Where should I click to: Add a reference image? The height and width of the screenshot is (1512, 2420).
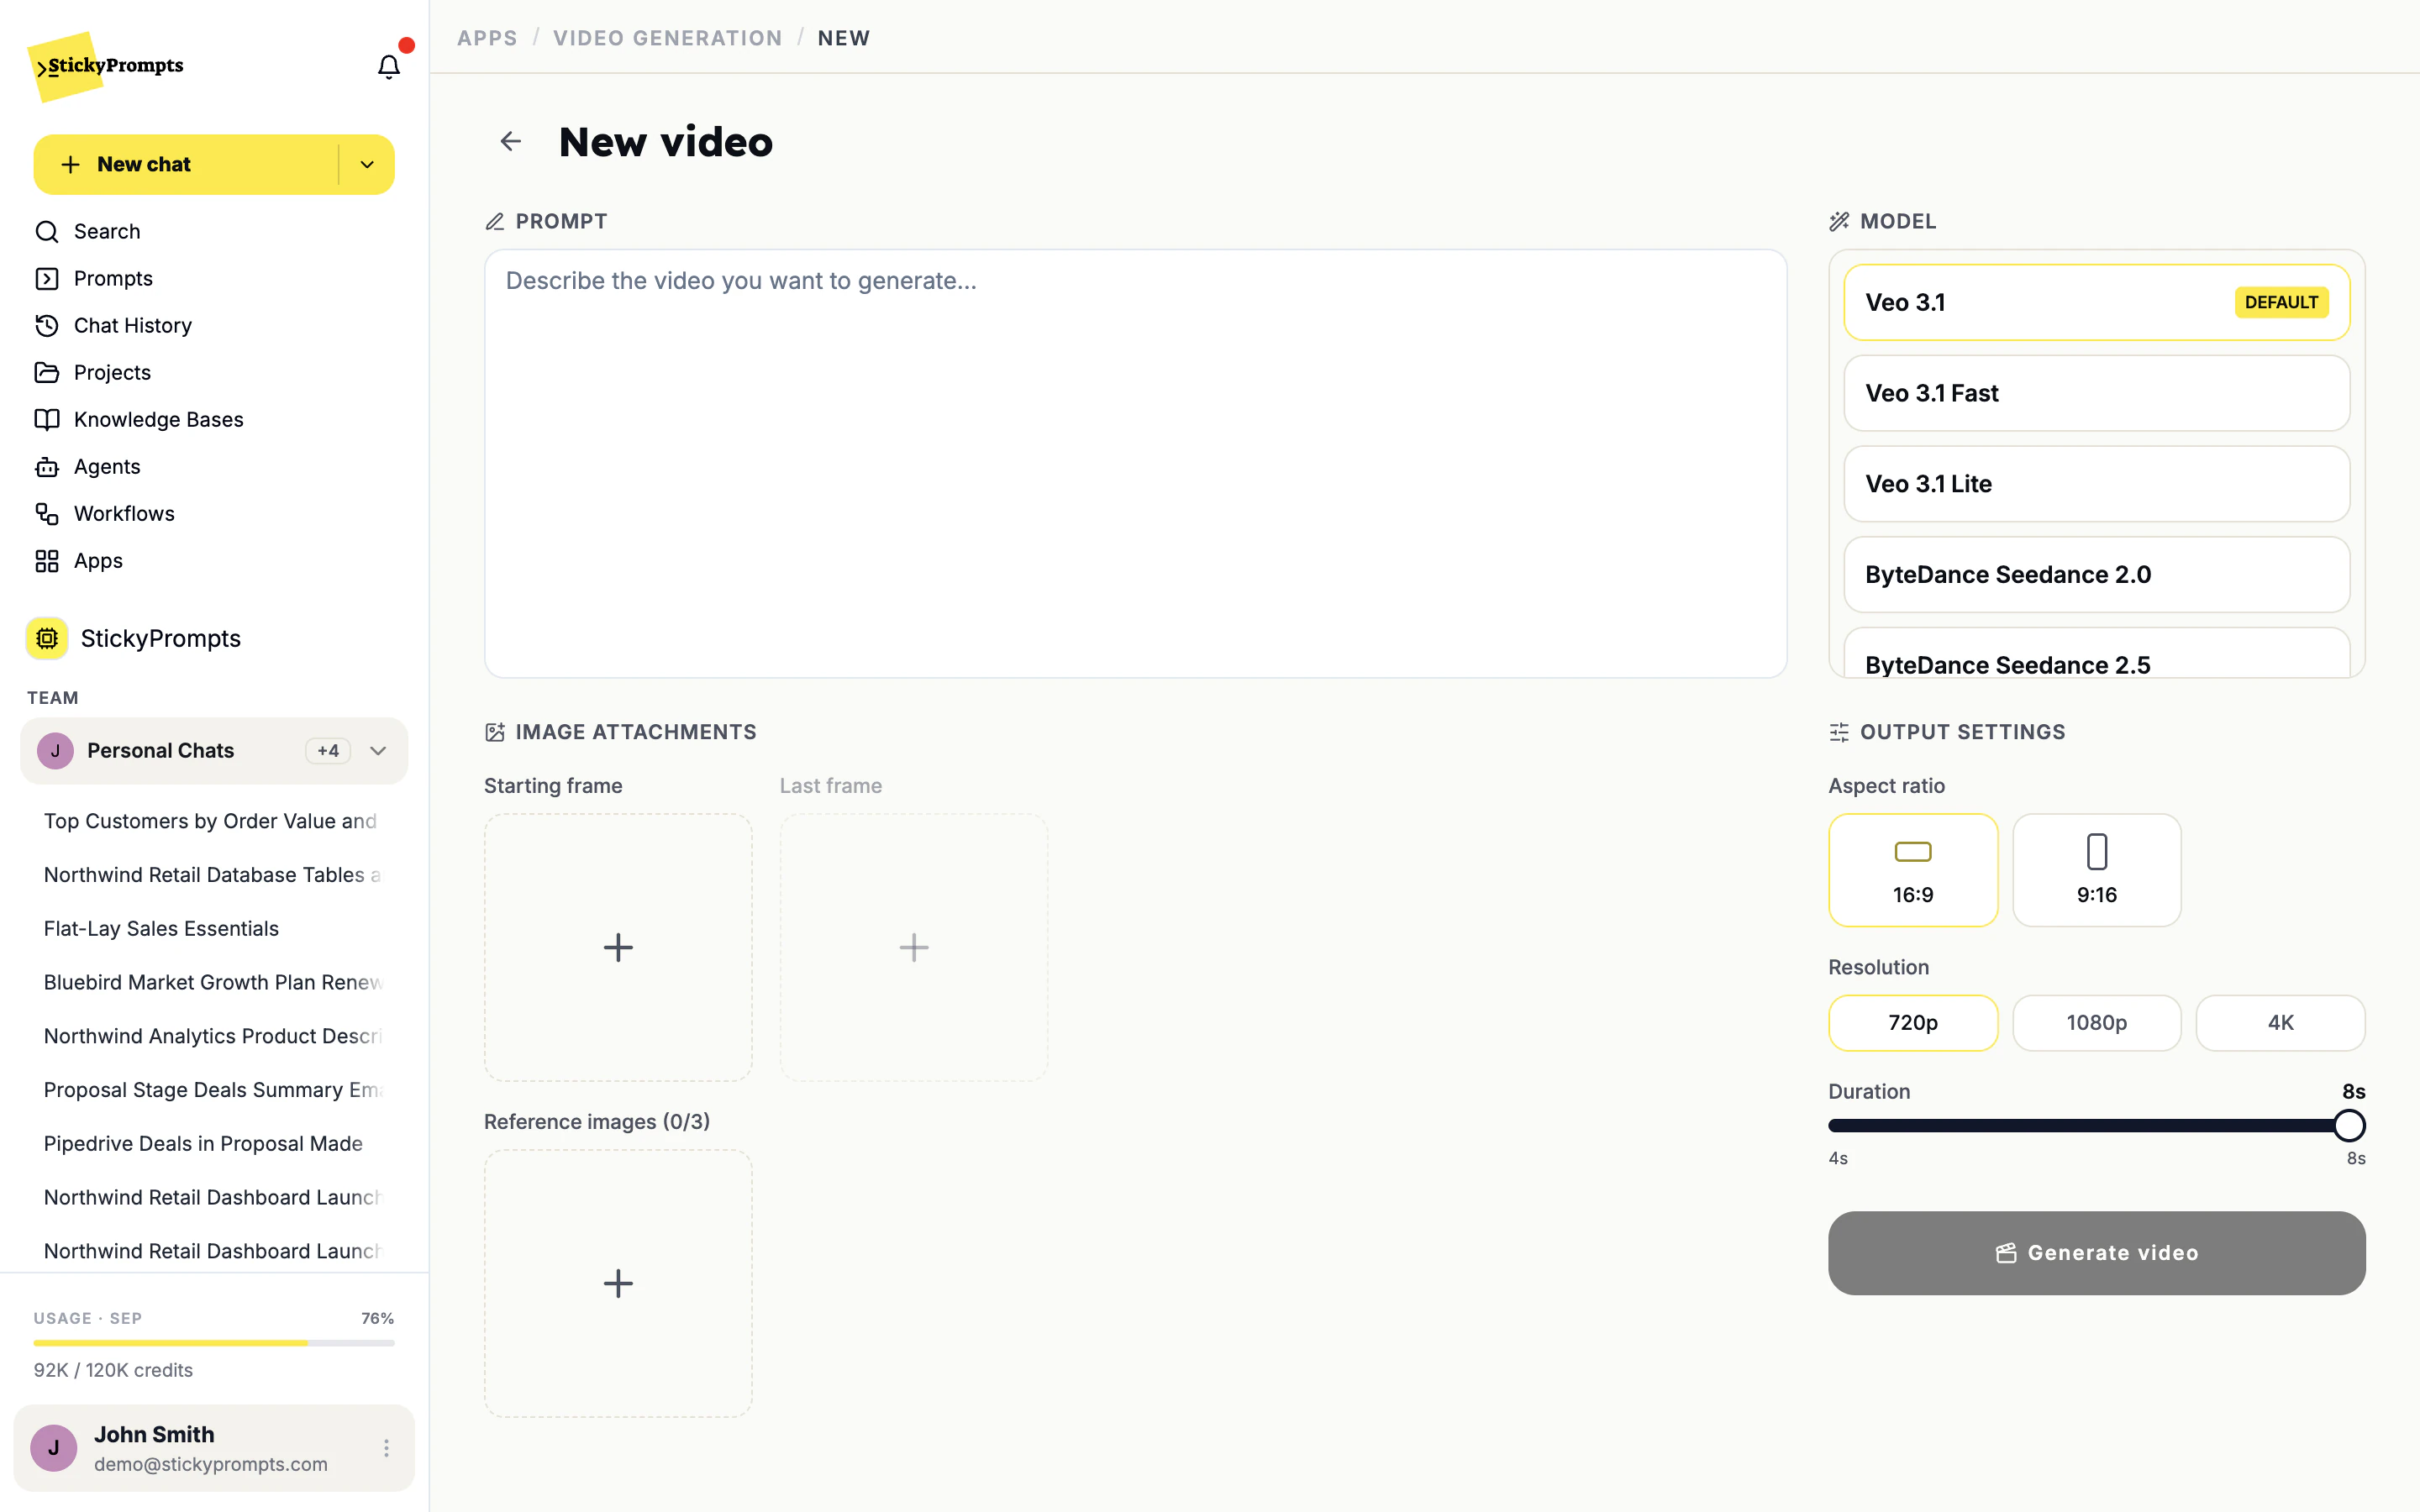(x=618, y=1283)
